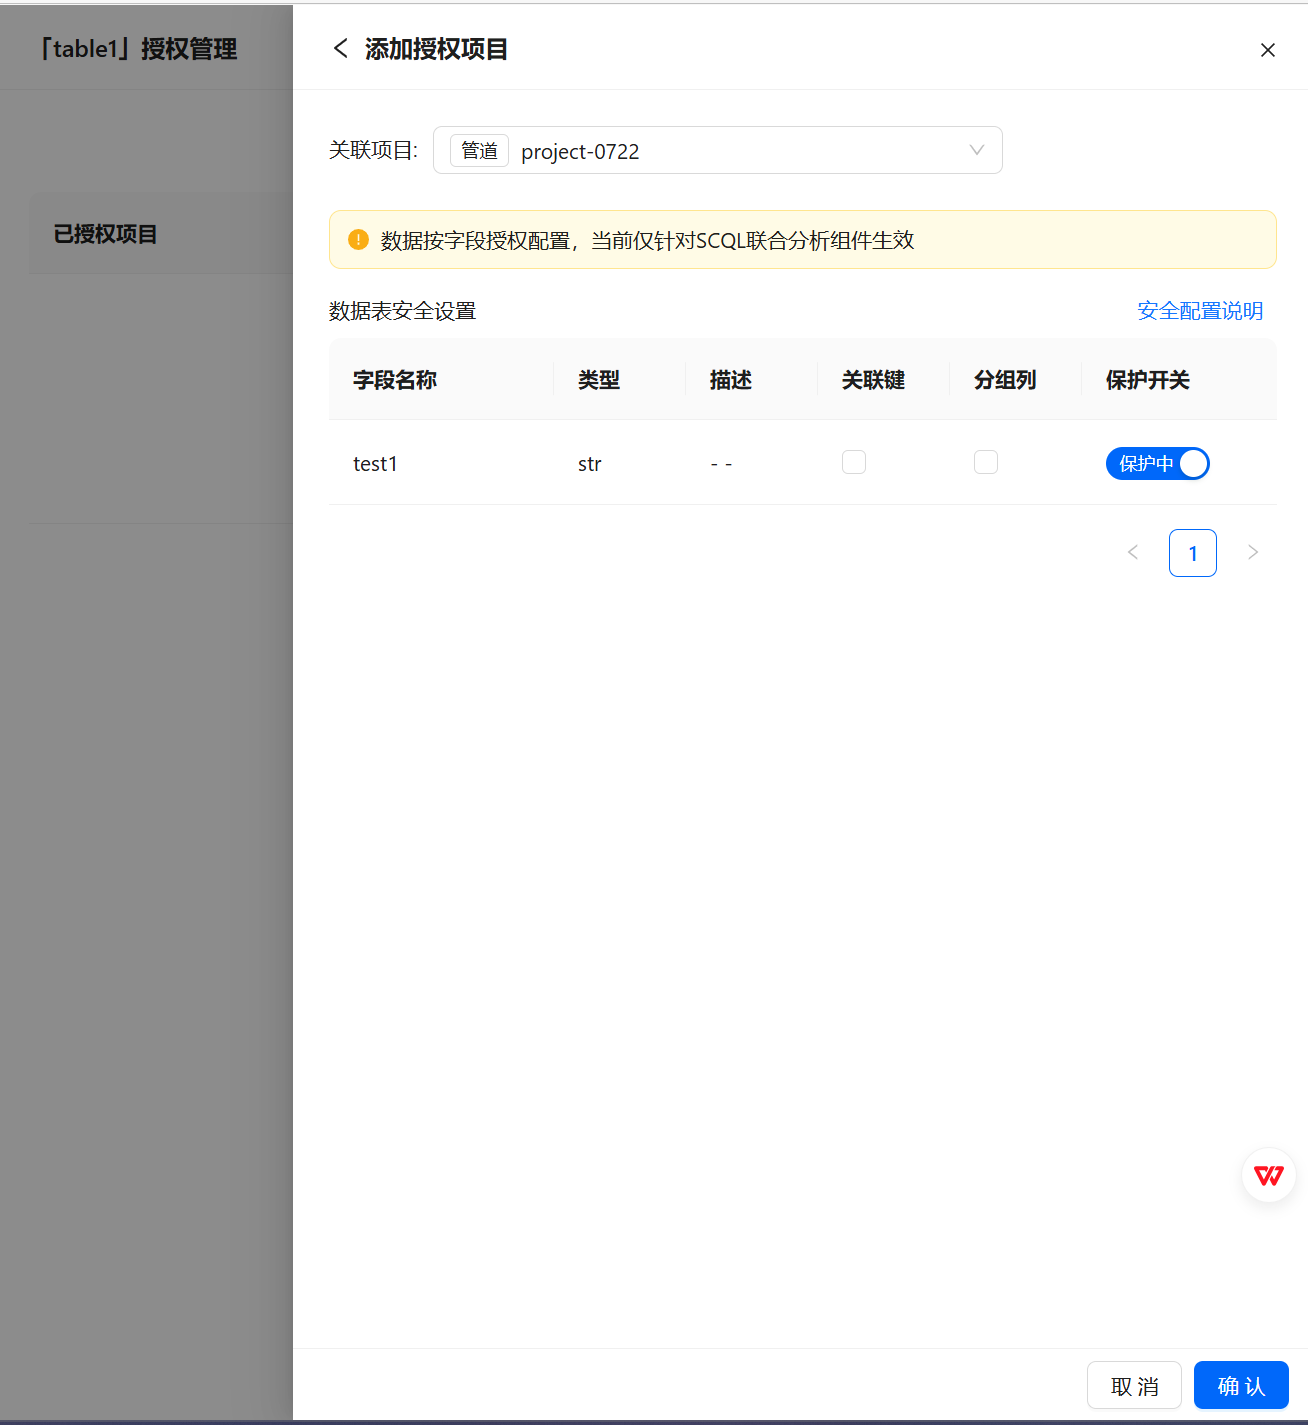Click the 确认 button

pos(1241,1385)
